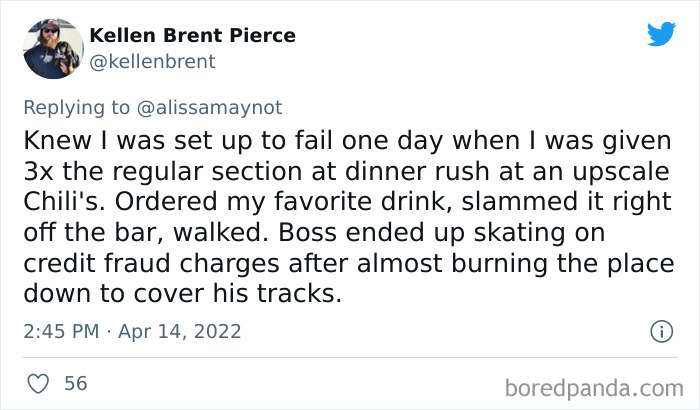Screen dimensions: 700x410
Task: Like the tweet with the heart icon
Action: point(36,383)
